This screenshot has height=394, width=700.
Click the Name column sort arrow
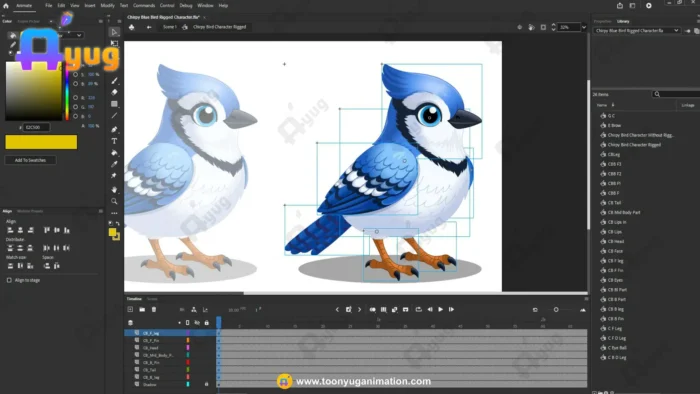click(x=613, y=105)
